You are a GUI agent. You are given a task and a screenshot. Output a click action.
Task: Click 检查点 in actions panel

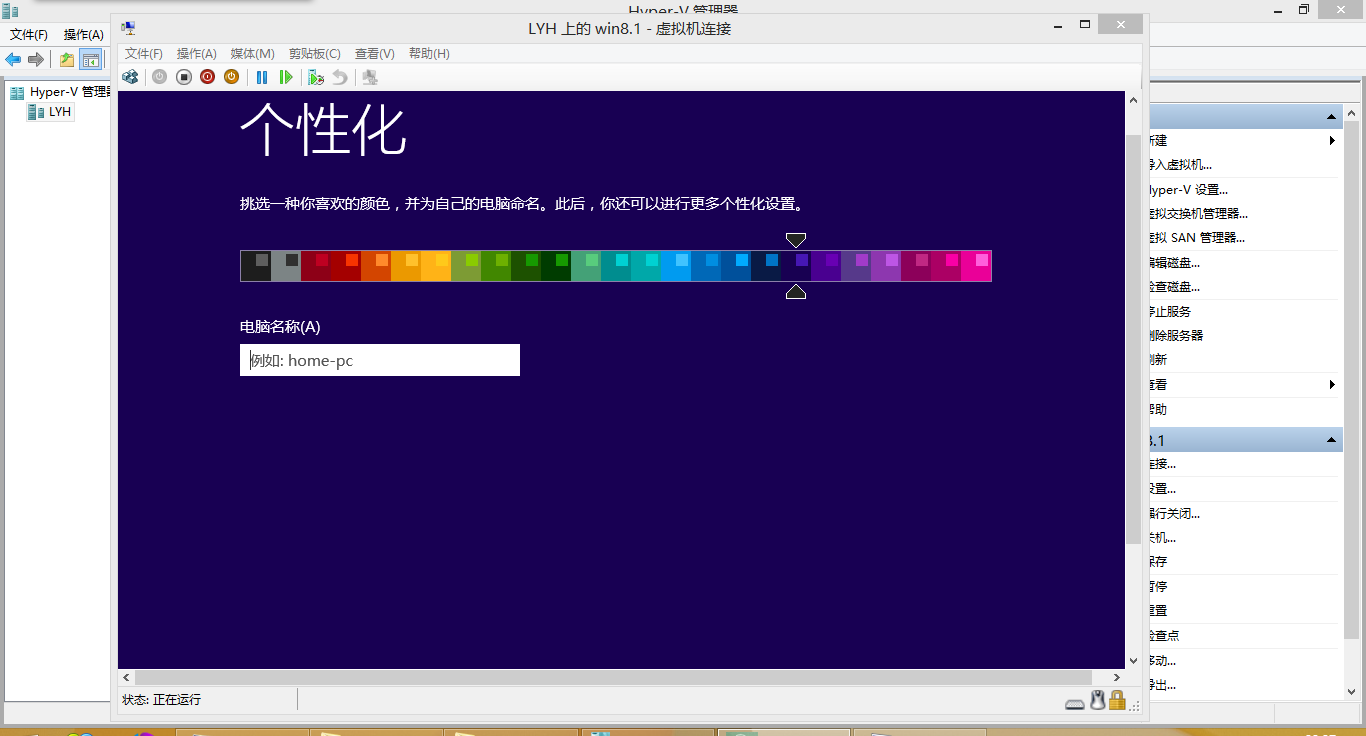coord(1164,636)
